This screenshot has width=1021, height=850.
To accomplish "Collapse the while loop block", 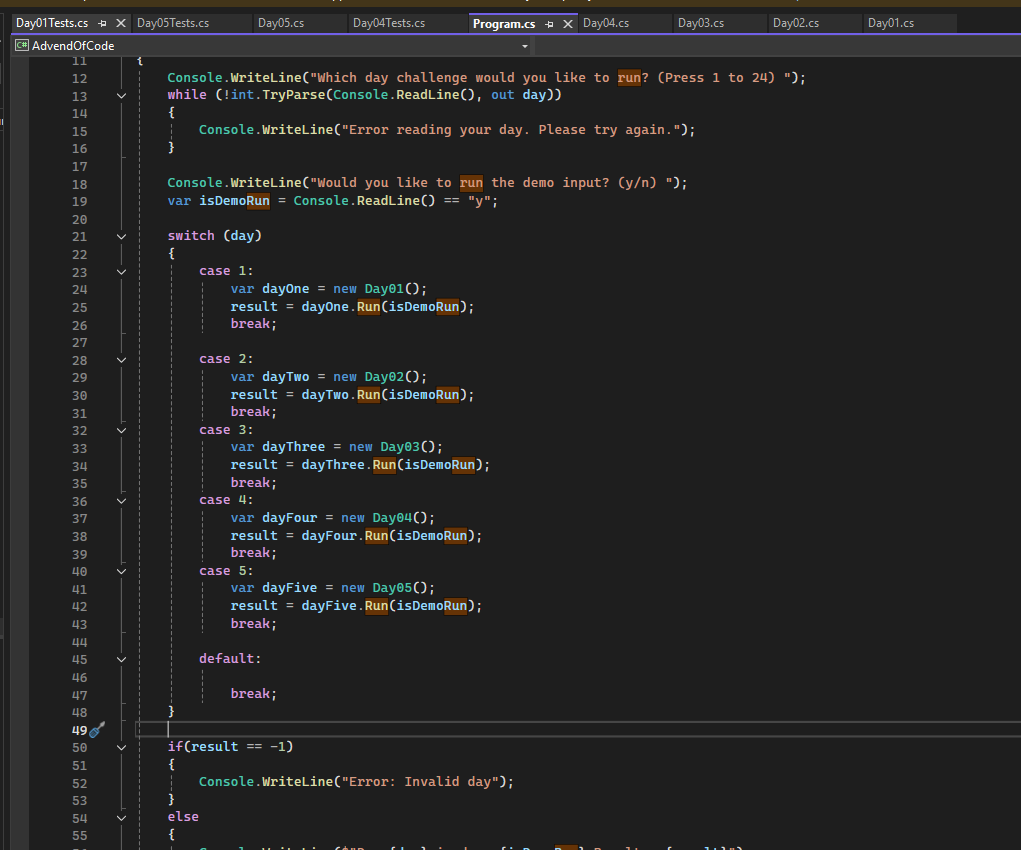I will point(121,96).
